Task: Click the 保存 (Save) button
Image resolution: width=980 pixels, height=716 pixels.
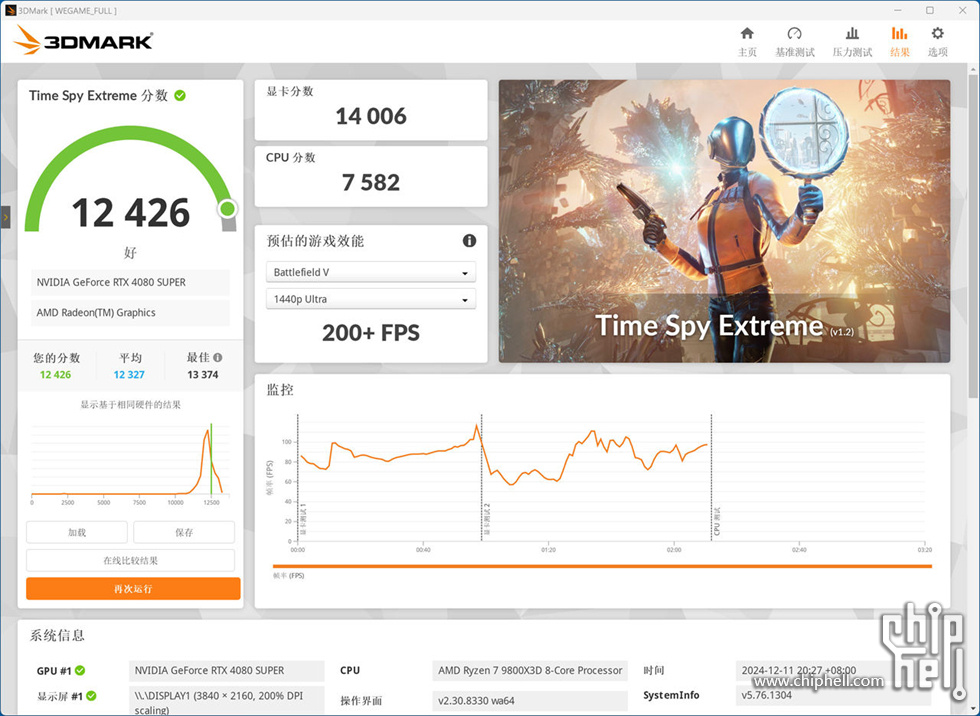Action: pos(184,532)
